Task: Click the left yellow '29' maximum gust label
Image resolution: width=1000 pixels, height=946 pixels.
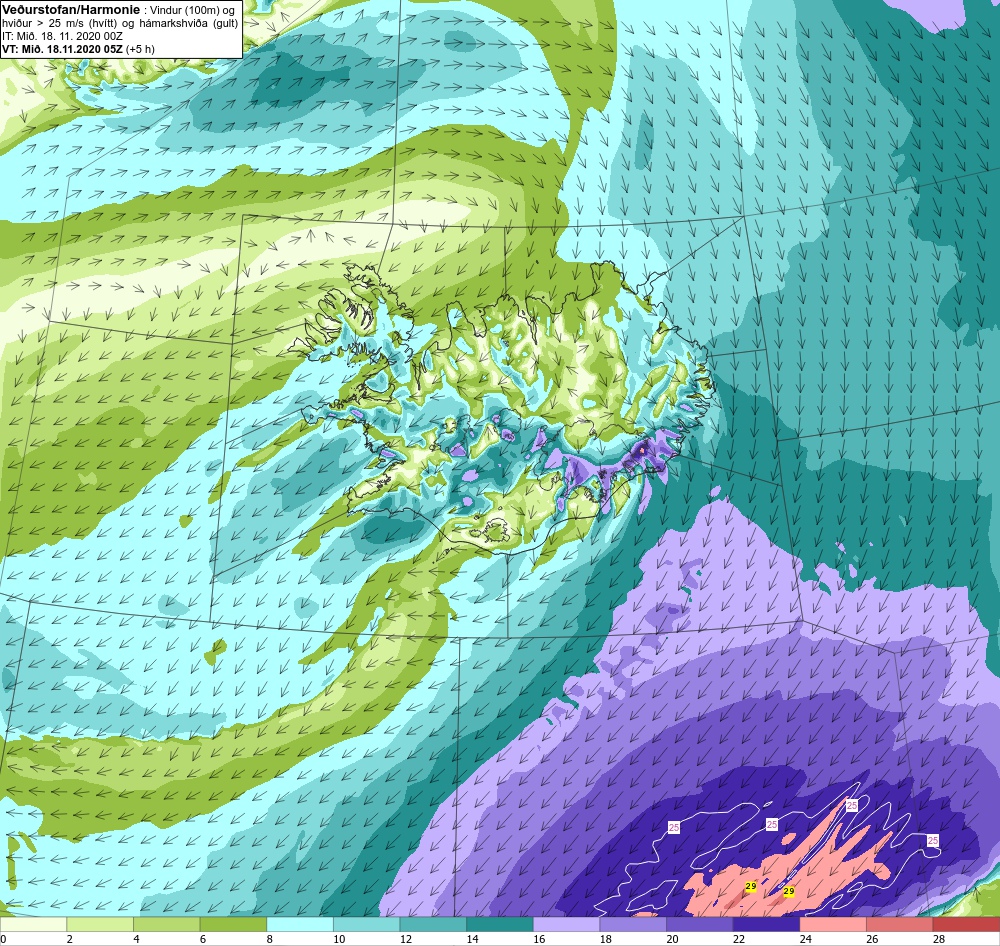Action: tap(751, 887)
